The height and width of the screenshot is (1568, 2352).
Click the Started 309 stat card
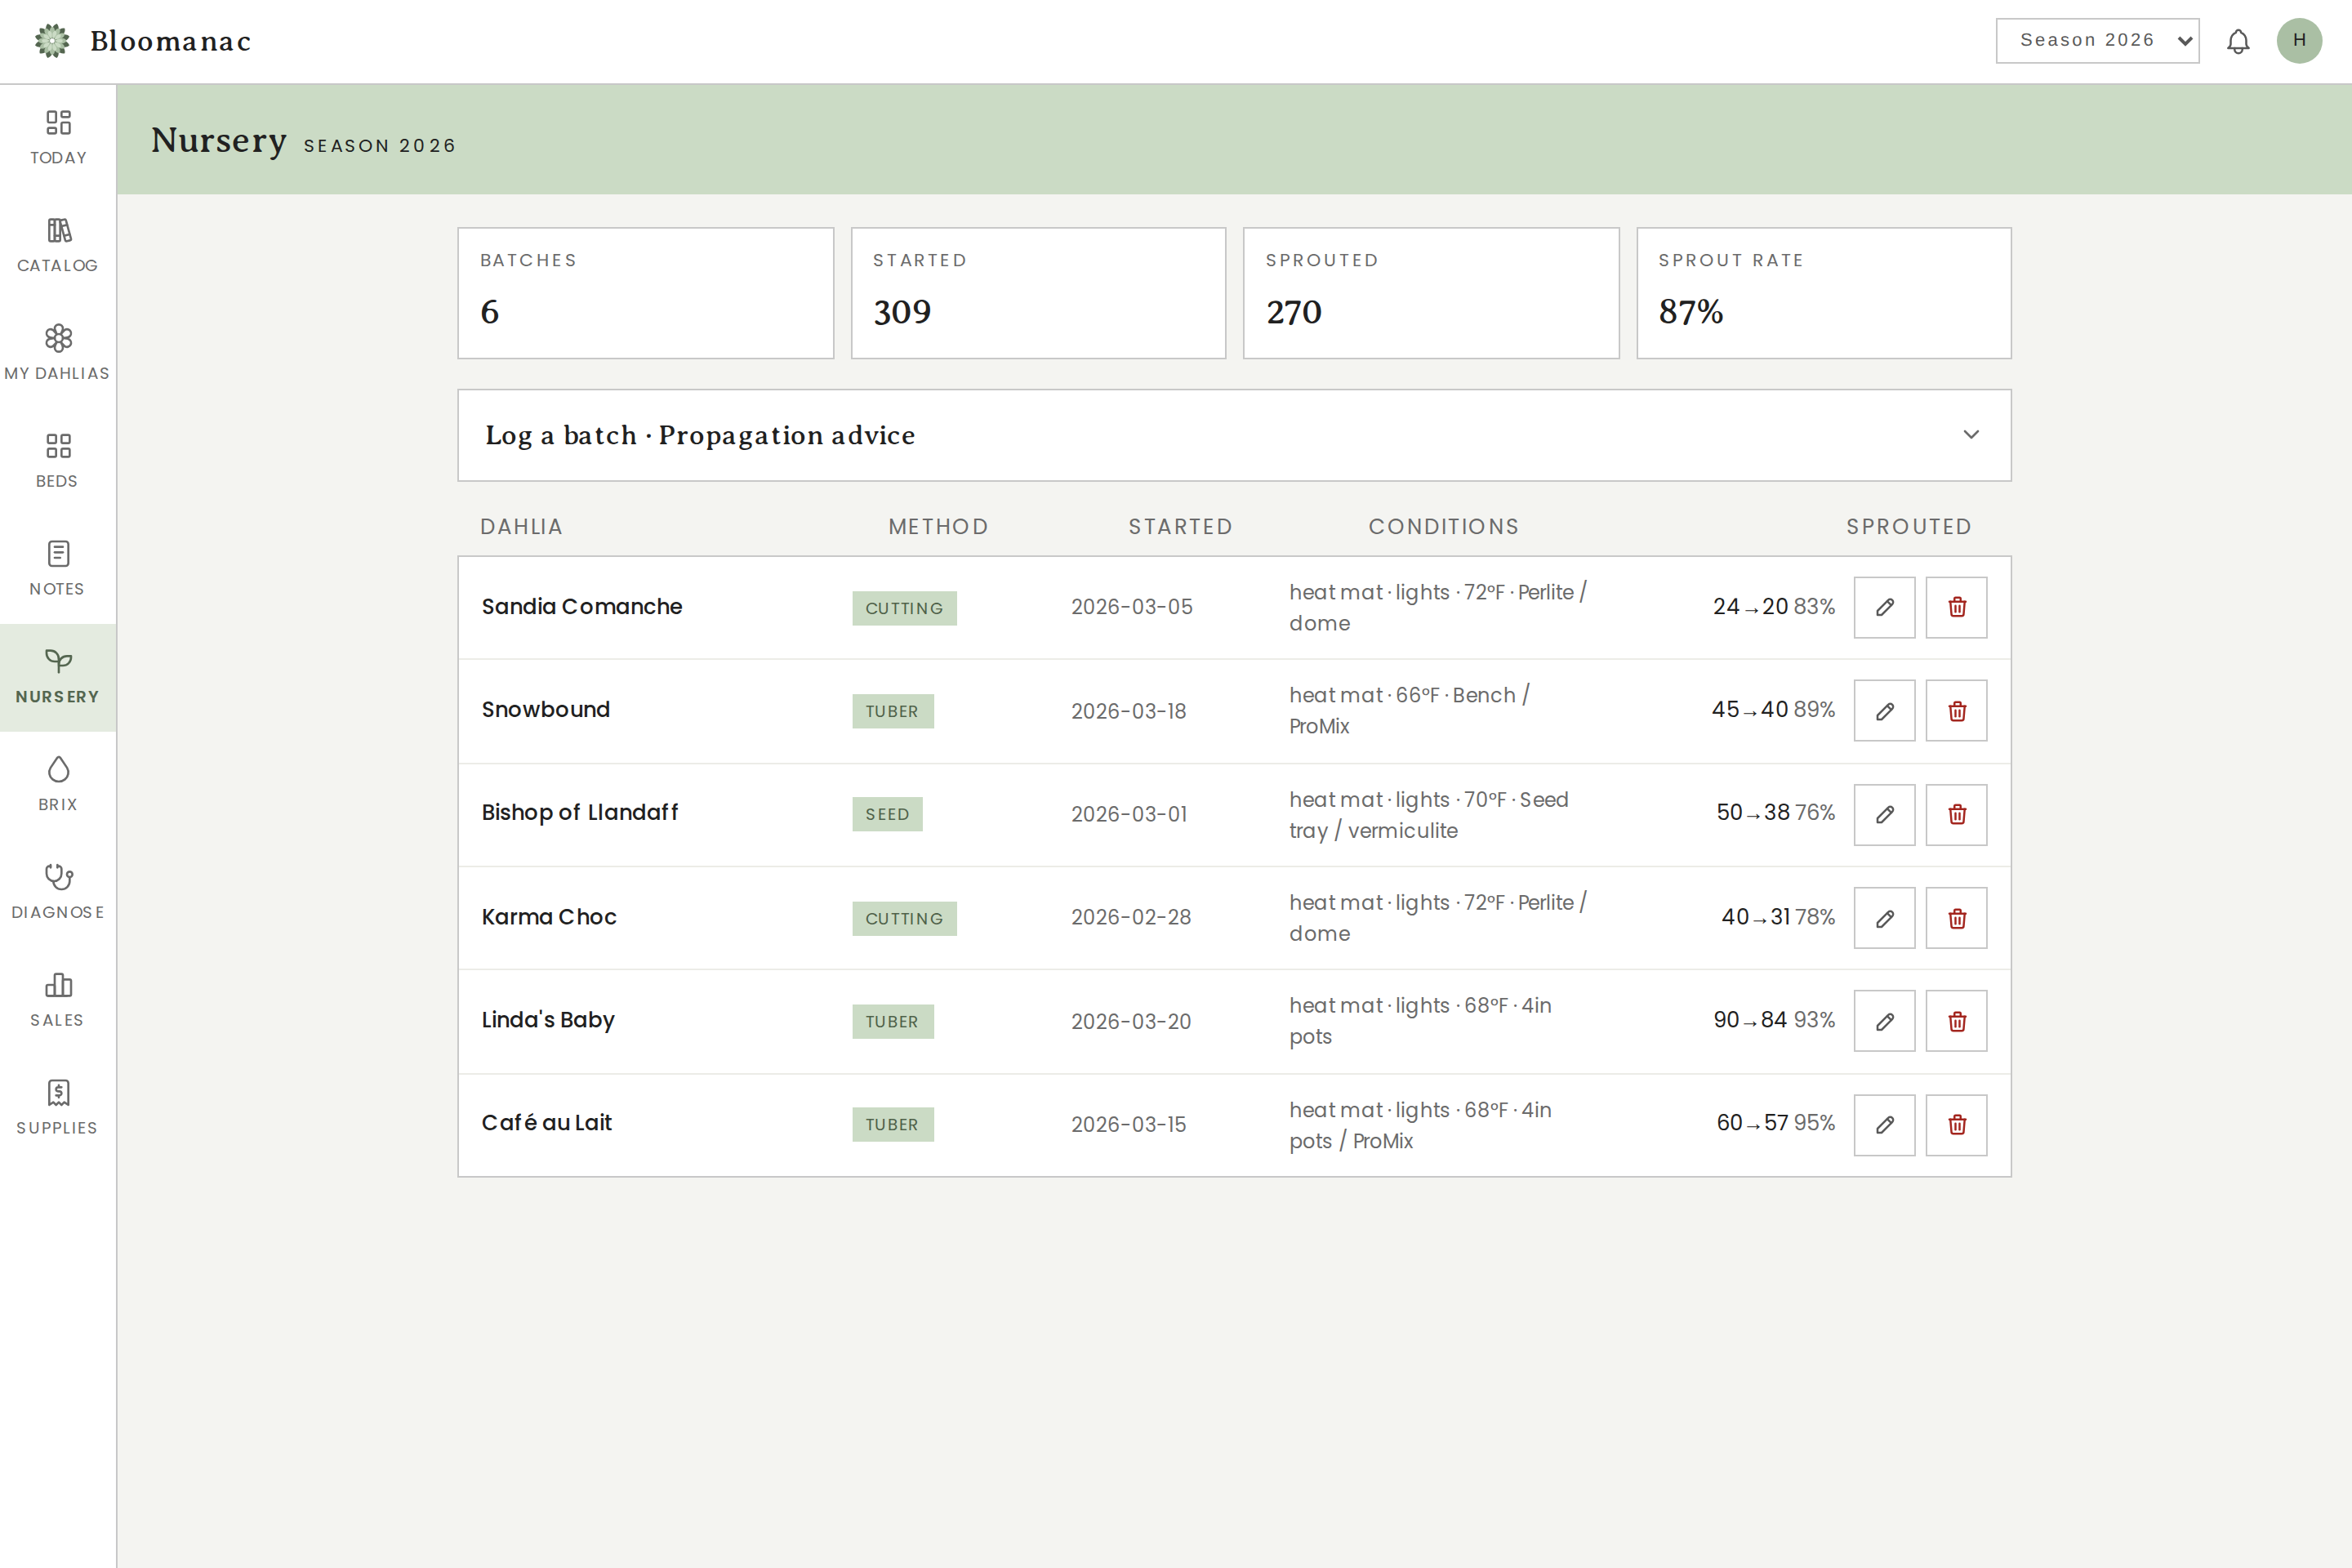[x=1038, y=293]
